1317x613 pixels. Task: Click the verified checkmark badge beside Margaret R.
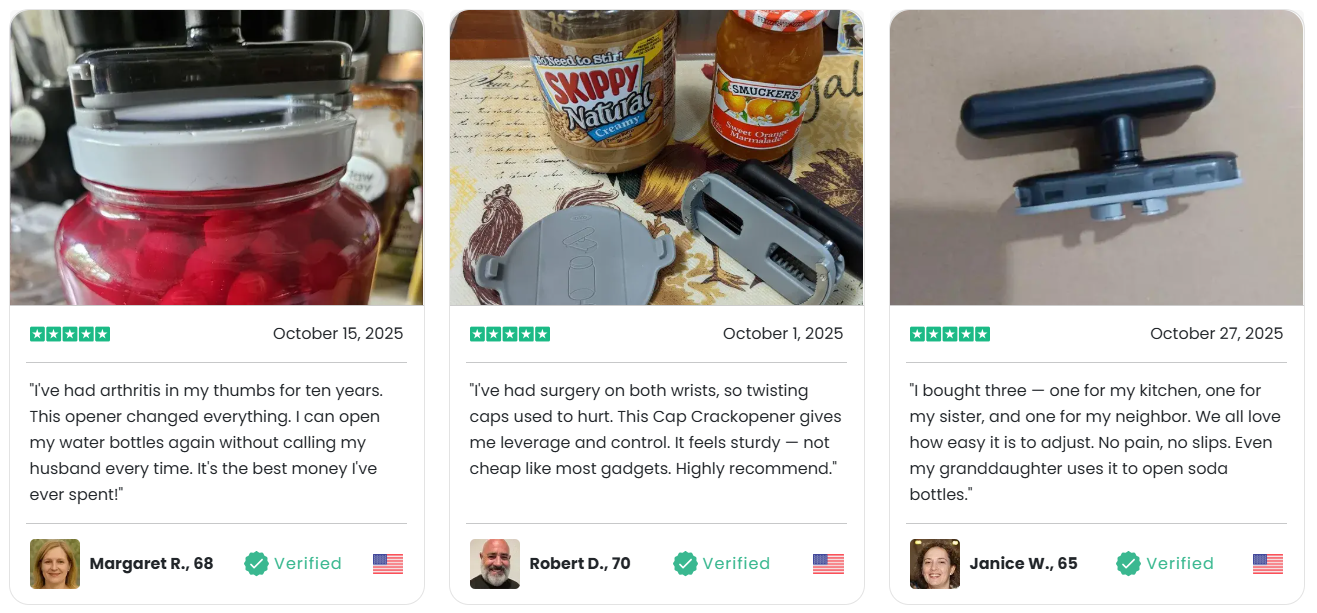[x=257, y=564]
